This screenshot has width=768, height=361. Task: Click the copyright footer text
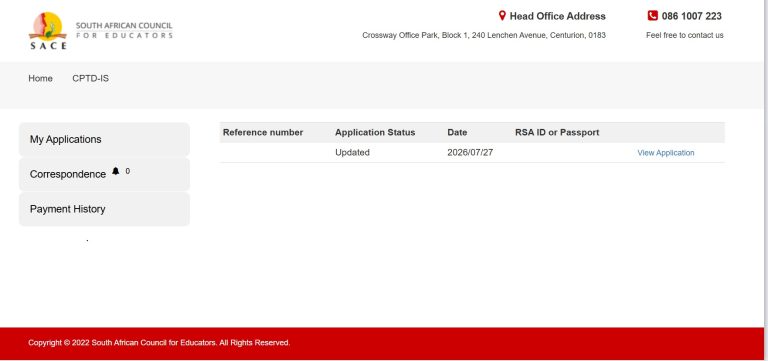[x=159, y=343]
